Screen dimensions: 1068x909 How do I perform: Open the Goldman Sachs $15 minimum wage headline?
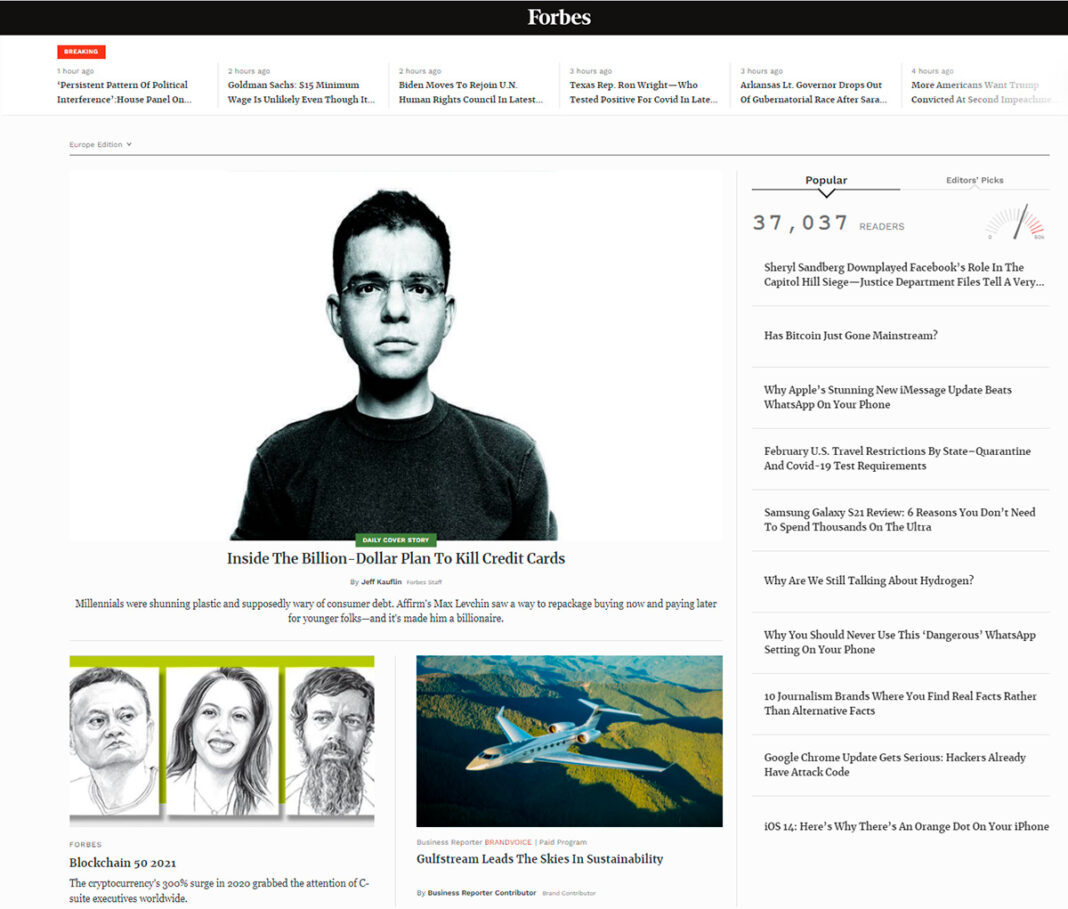[x=301, y=92]
